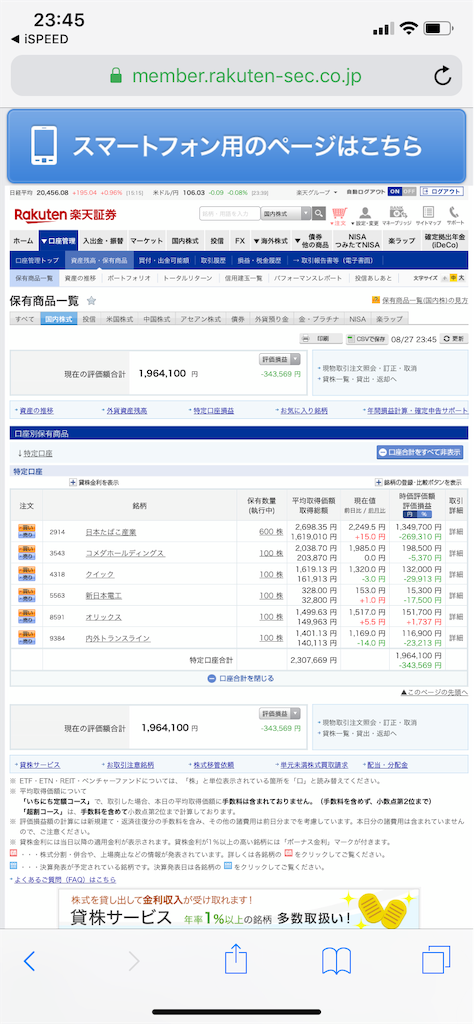This screenshot has height=1024, width=474.
Task: Open 特定口座損益 quick link
Action: pos(213,411)
